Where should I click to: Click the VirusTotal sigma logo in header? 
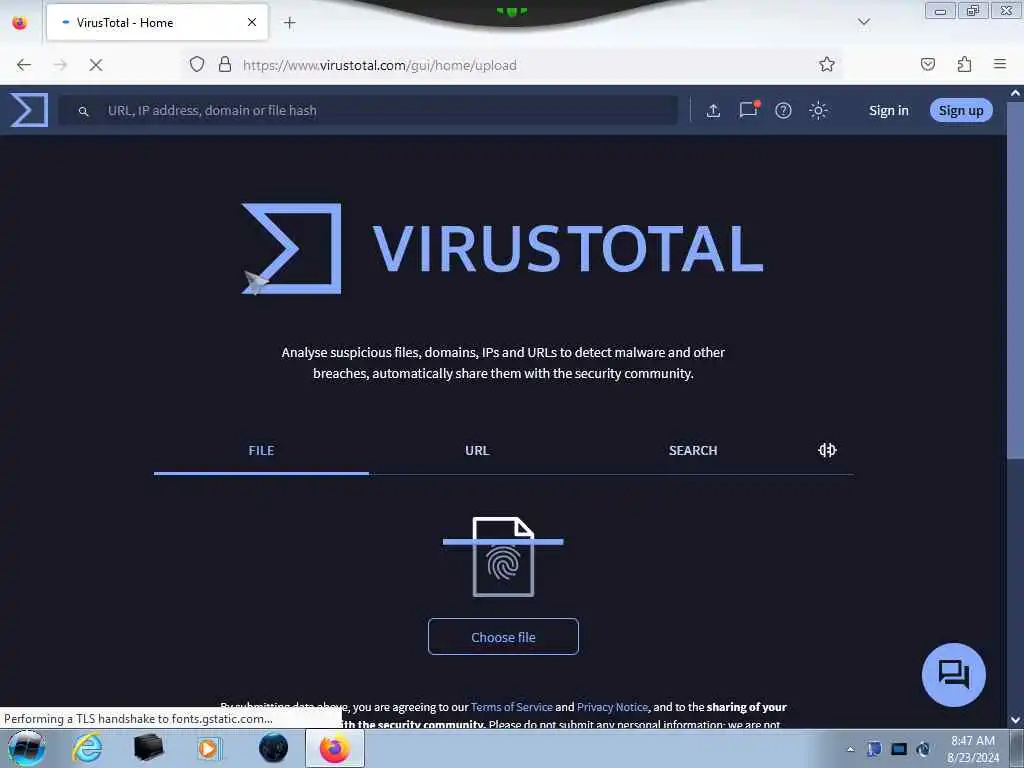[x=29, y=110]
